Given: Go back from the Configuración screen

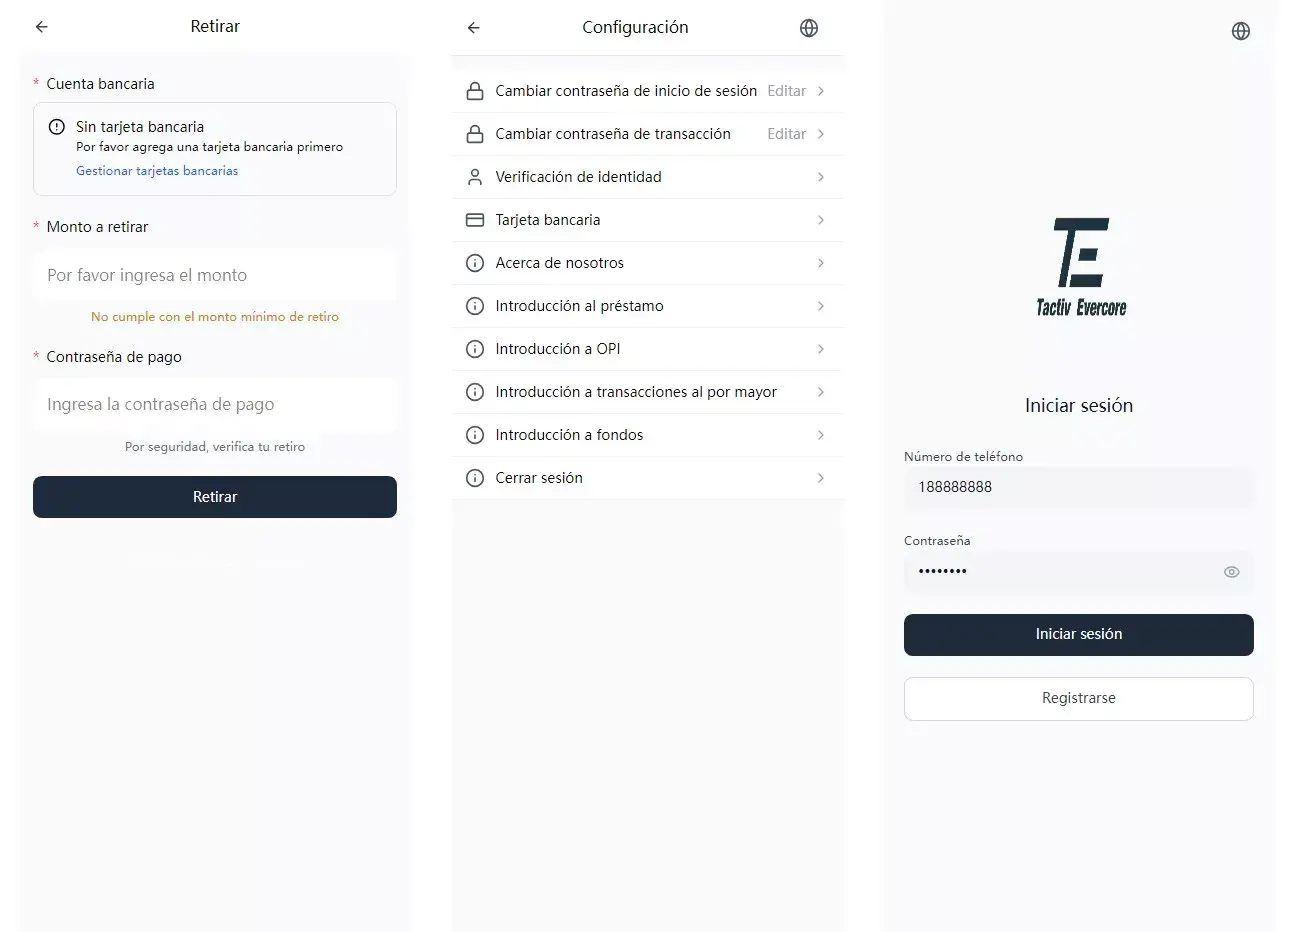Looking at the screenshot, I should (474, 28).
